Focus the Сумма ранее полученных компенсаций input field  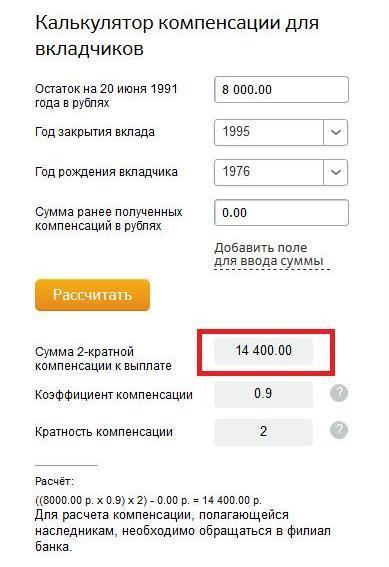(281, 213)
